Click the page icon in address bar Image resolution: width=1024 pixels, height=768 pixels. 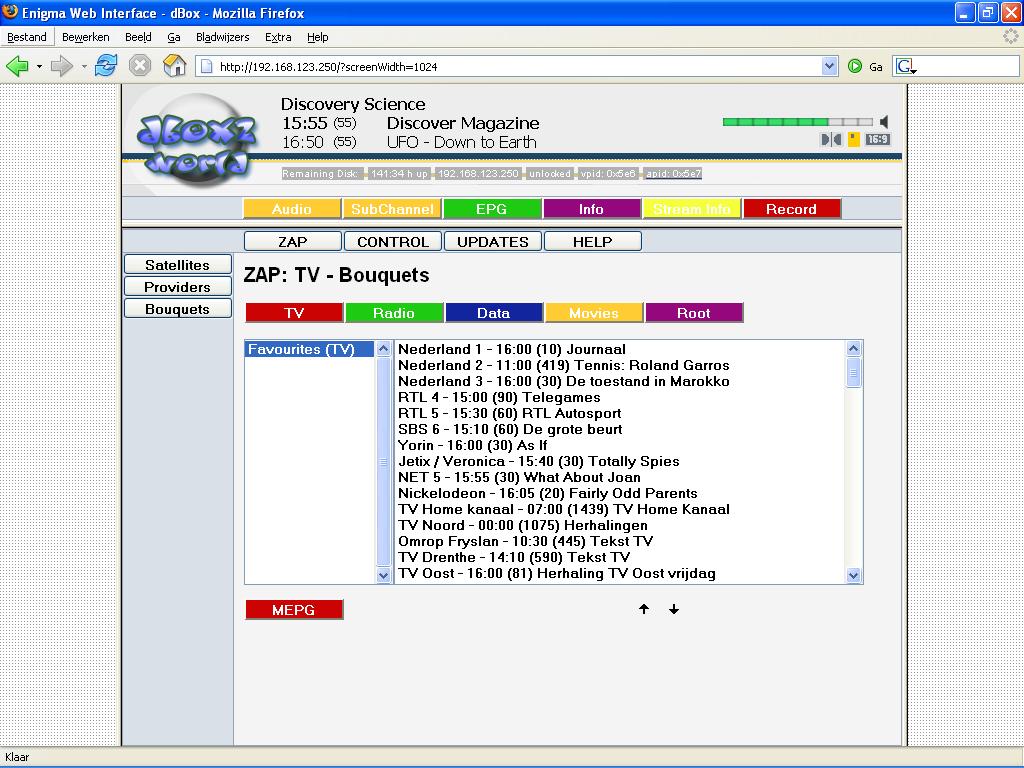206,67
